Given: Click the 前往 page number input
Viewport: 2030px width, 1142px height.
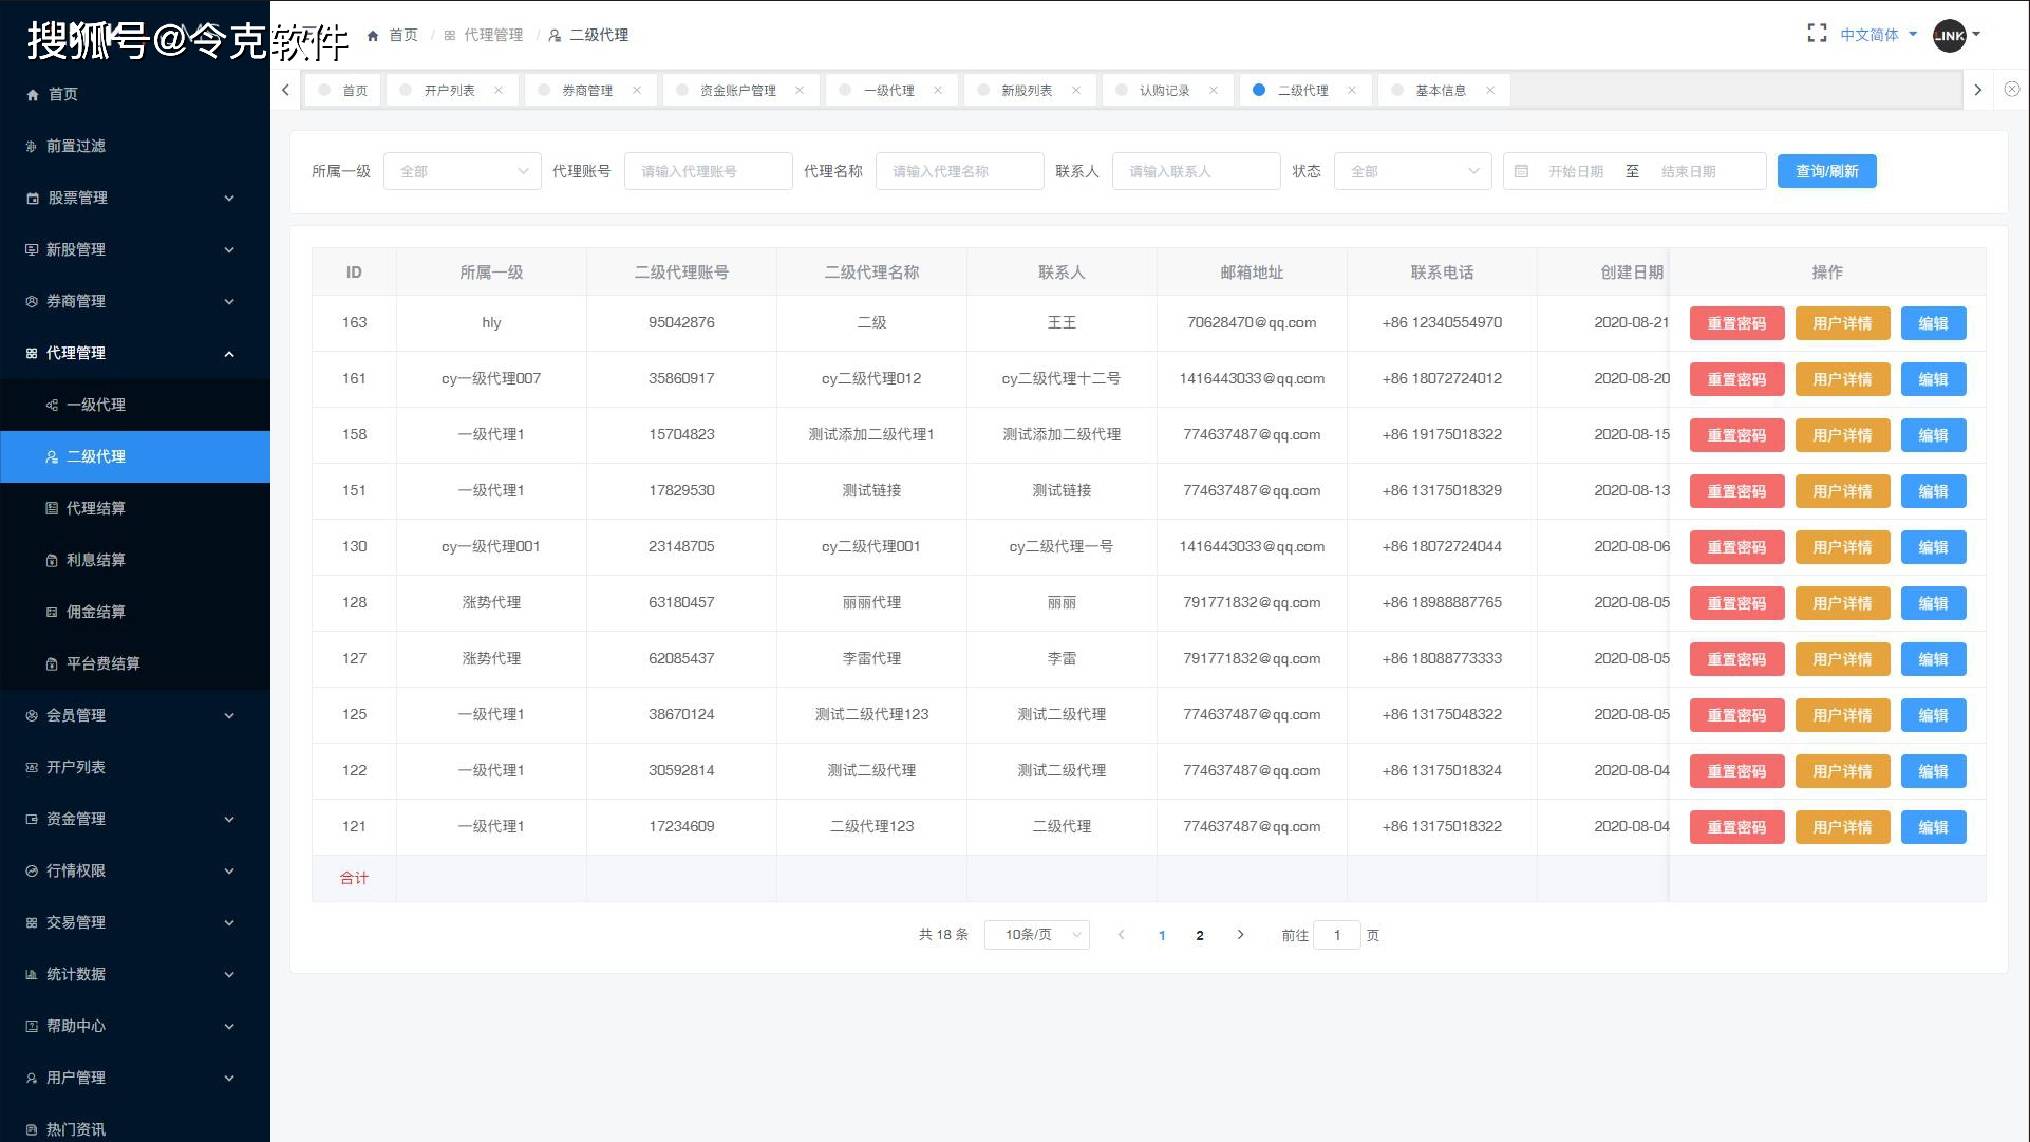Looking at the screenshot, I should (1336, 935).
